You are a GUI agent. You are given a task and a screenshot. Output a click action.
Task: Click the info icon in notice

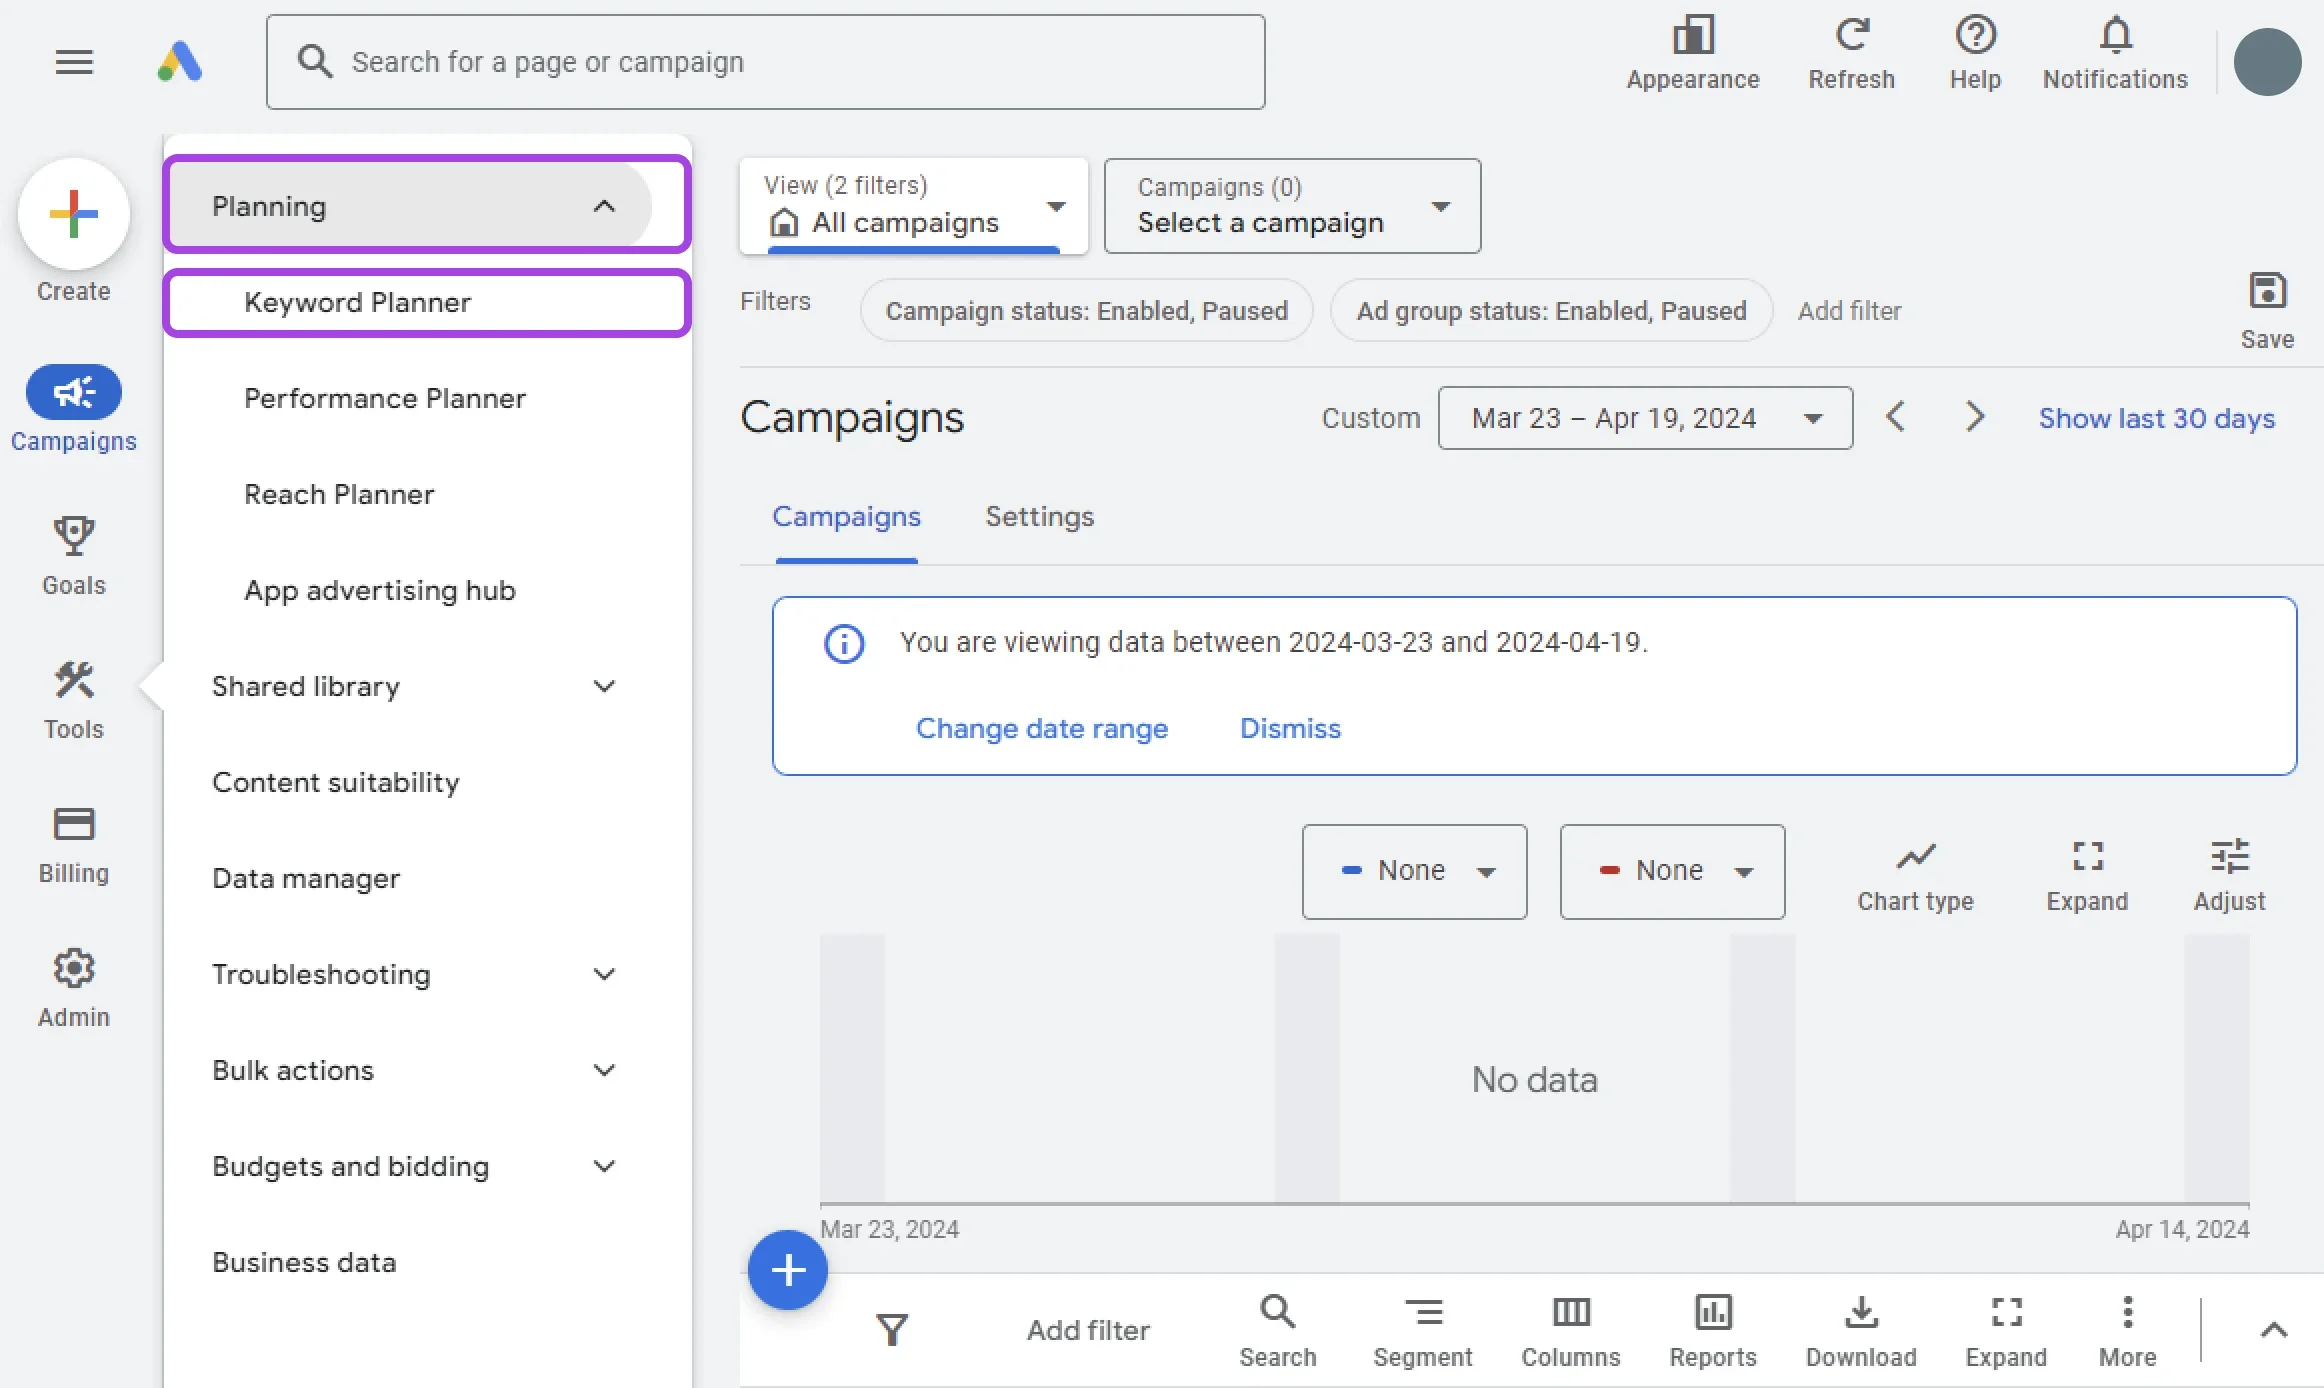[844, 643]
